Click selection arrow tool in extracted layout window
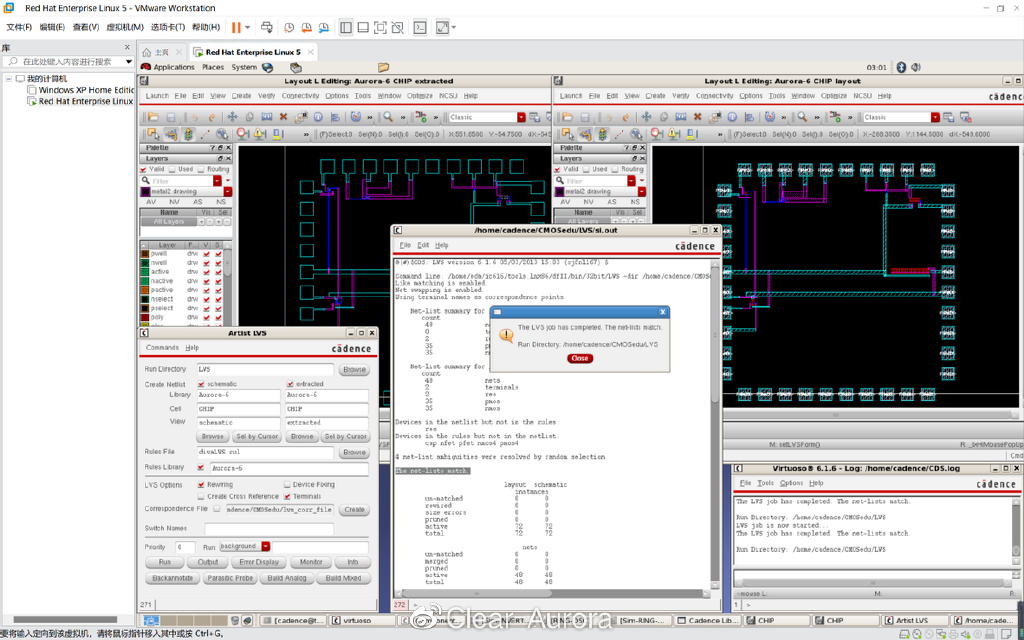 [153, 134]
